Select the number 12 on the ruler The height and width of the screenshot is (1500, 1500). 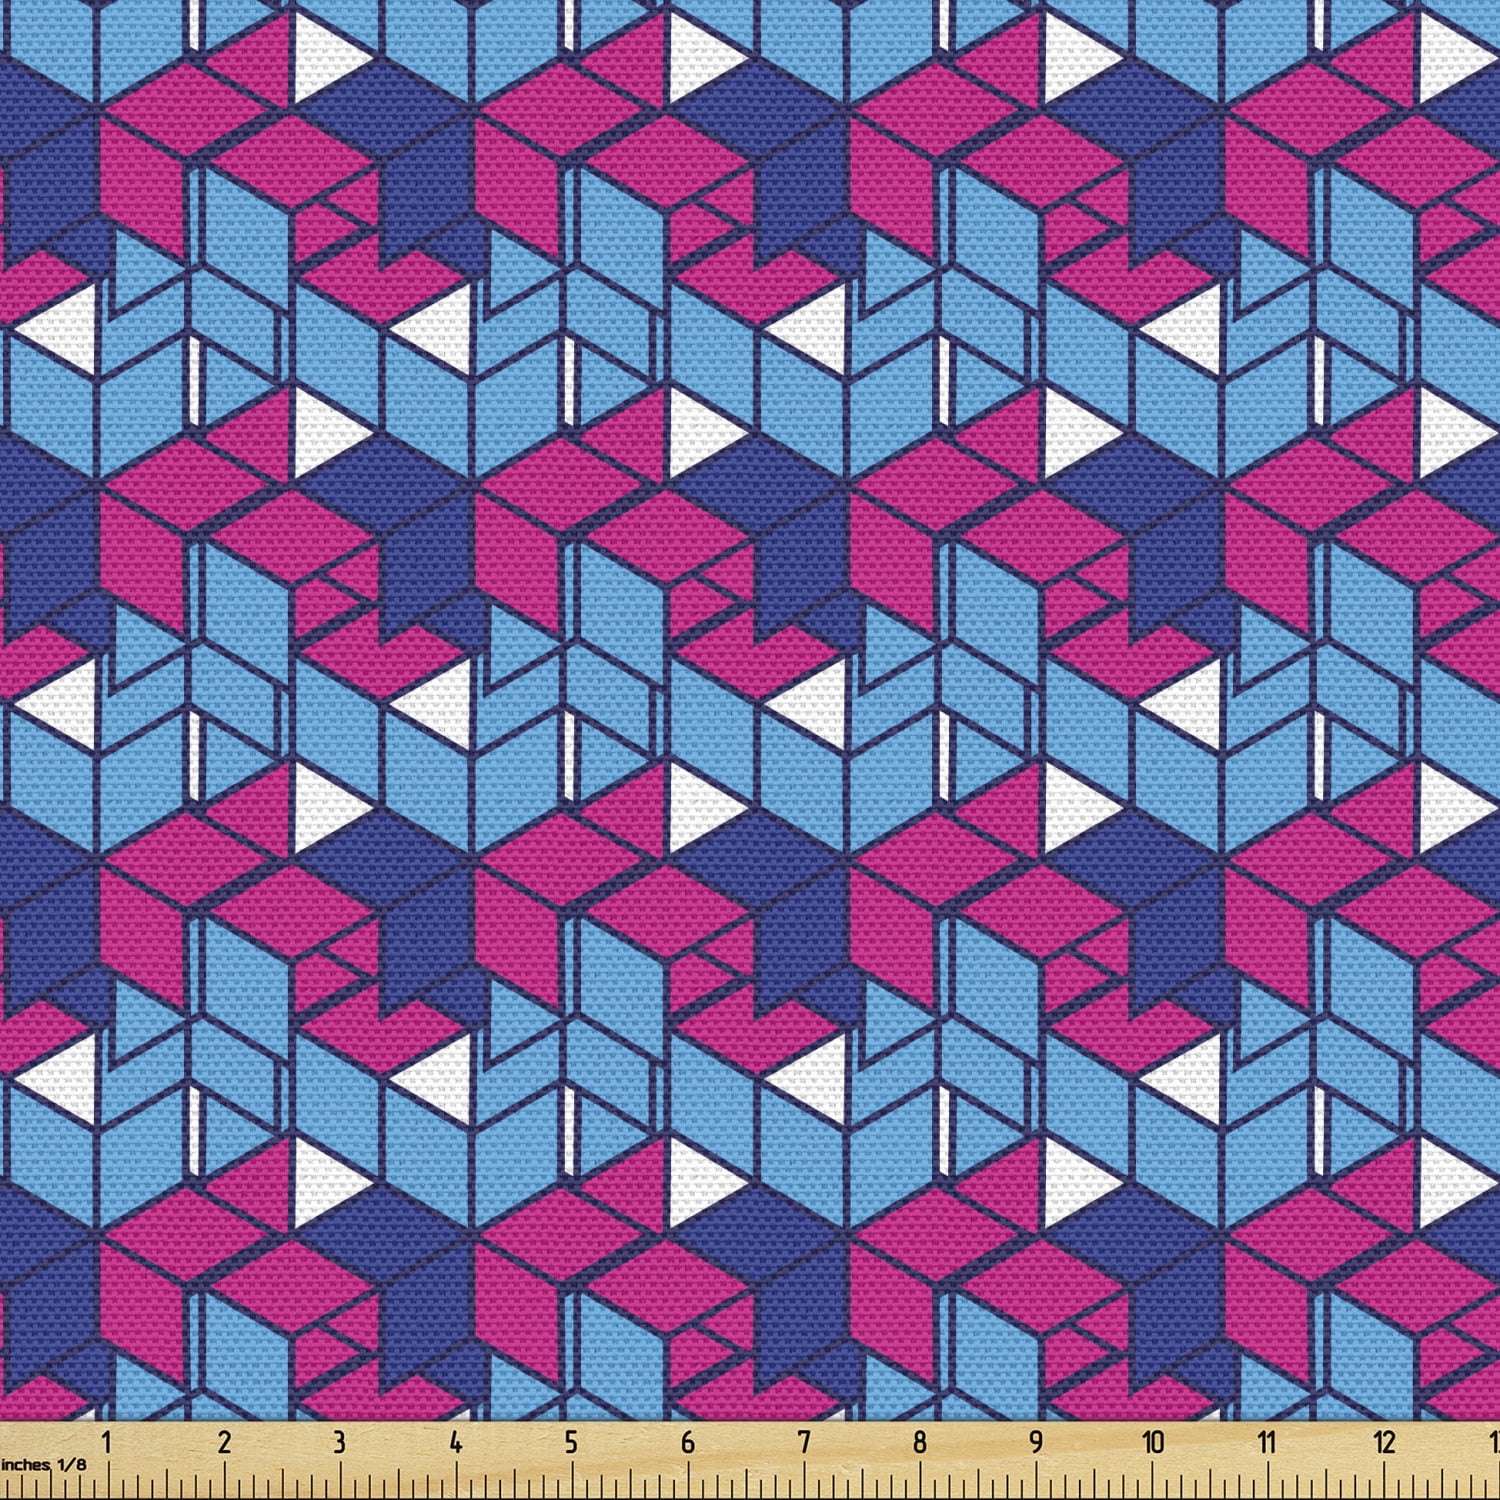[1384, 1442]
